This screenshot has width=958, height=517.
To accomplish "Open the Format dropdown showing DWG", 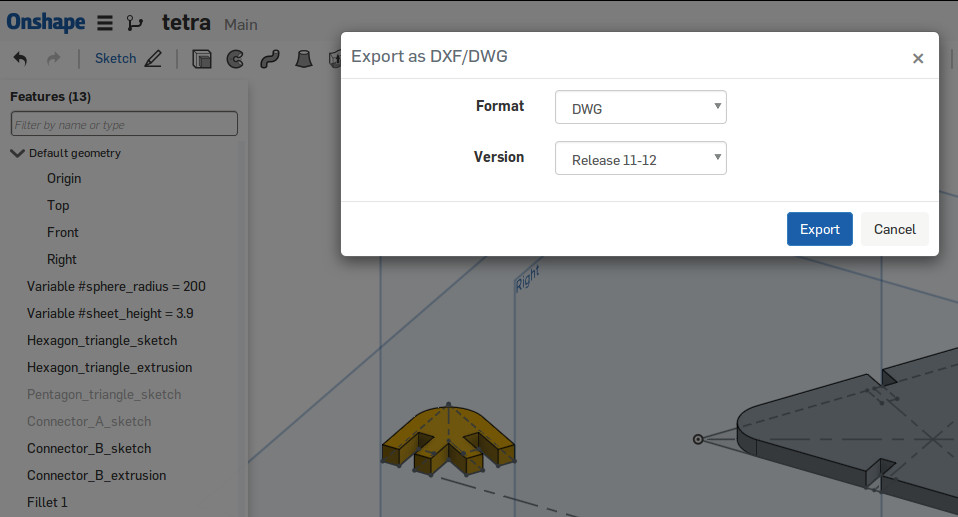I will pyautogui.click(x=640, y=107).
